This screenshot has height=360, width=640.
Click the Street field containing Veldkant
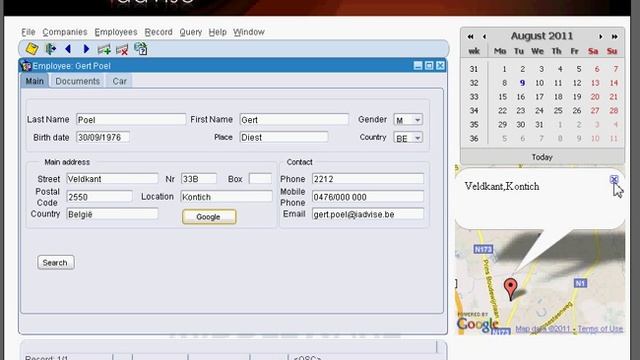112,179
